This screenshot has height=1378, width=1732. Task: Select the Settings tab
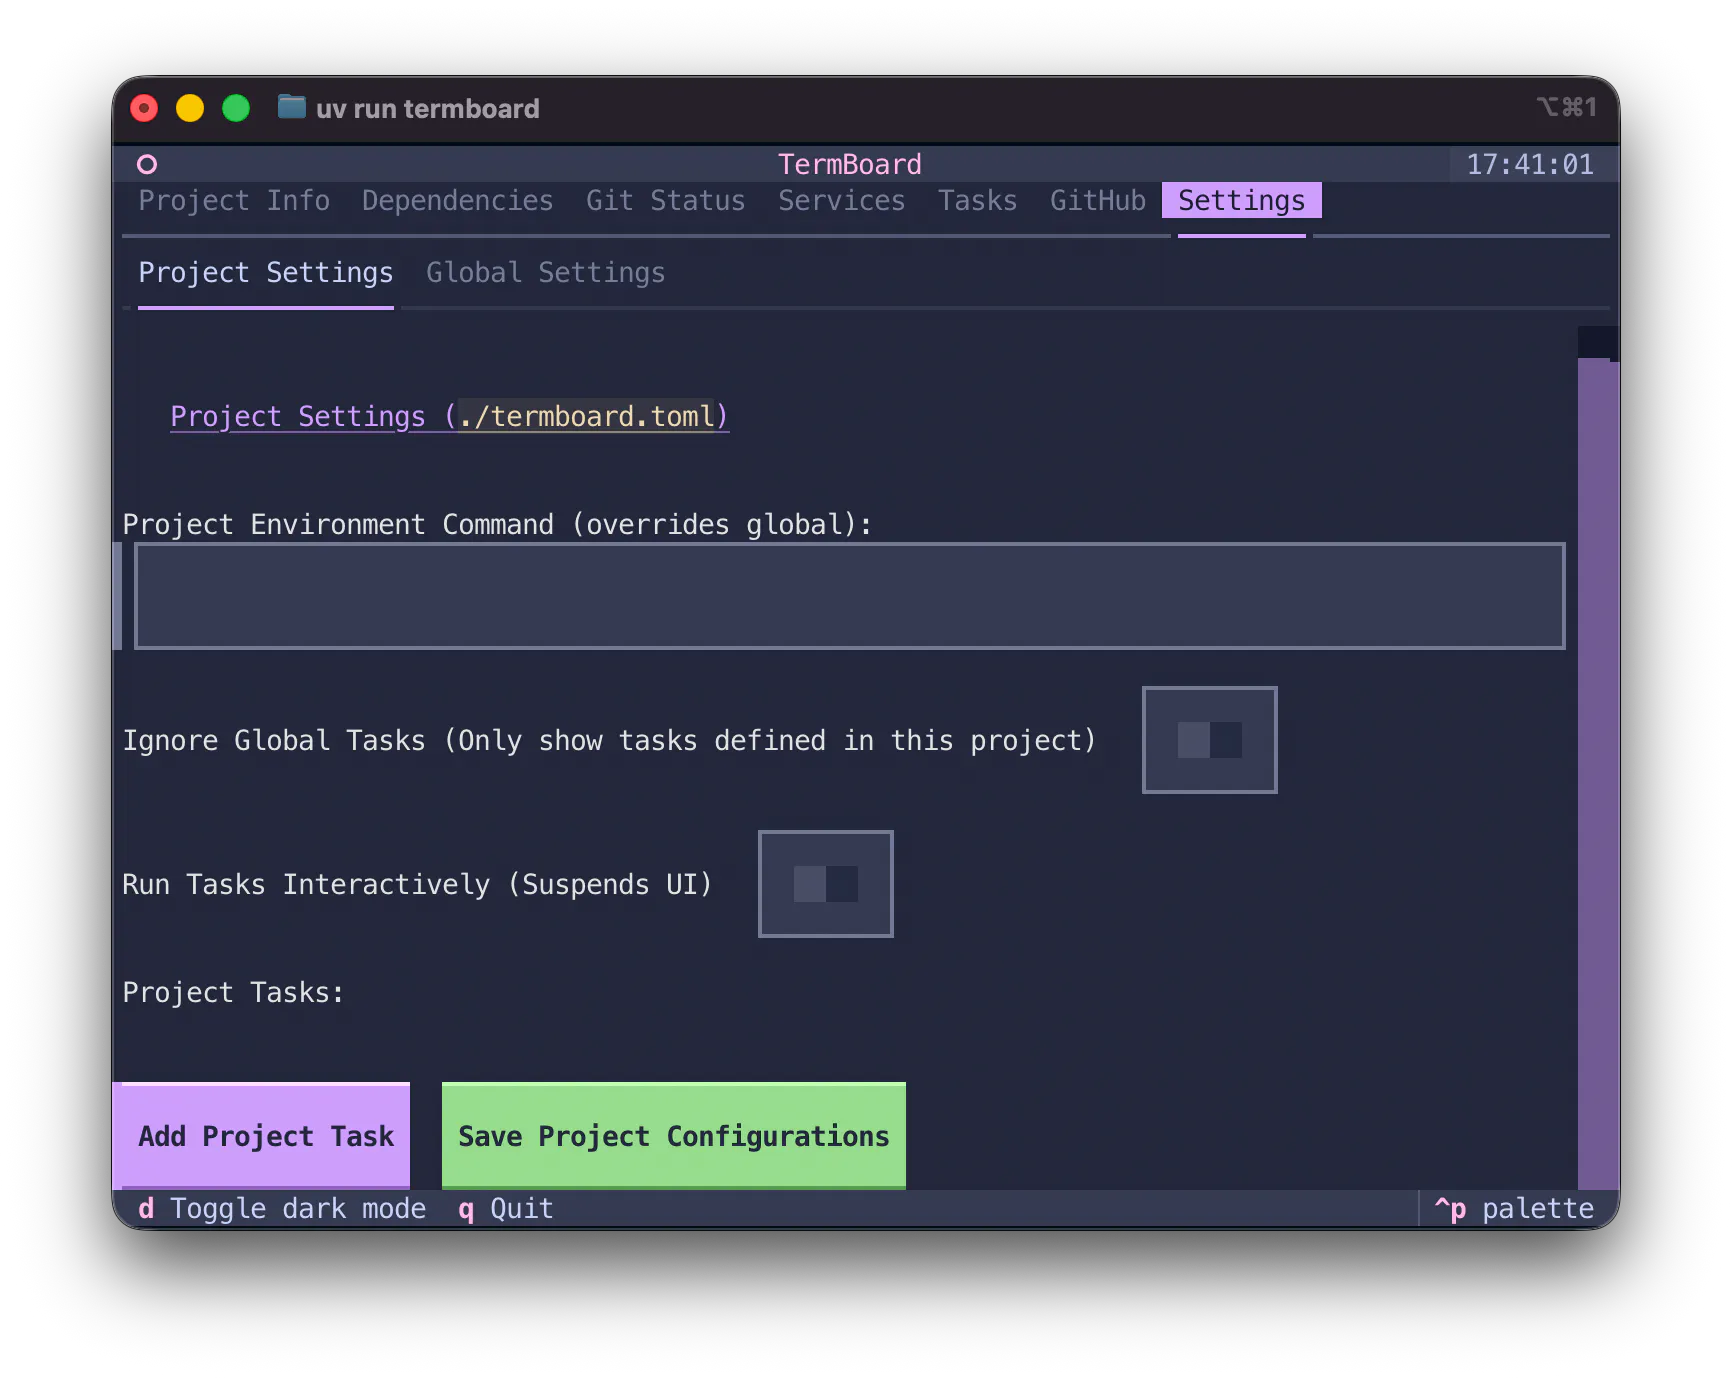pyautogui.click(x=1241, y=200)
